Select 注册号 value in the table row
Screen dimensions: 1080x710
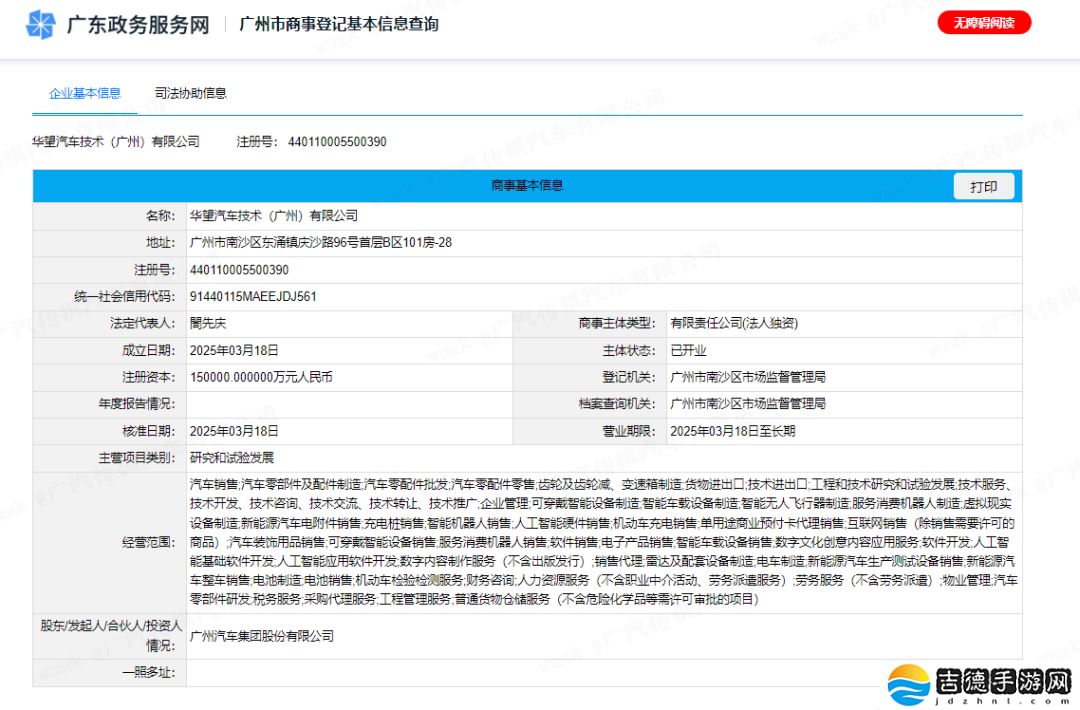(x=239, y=270)
